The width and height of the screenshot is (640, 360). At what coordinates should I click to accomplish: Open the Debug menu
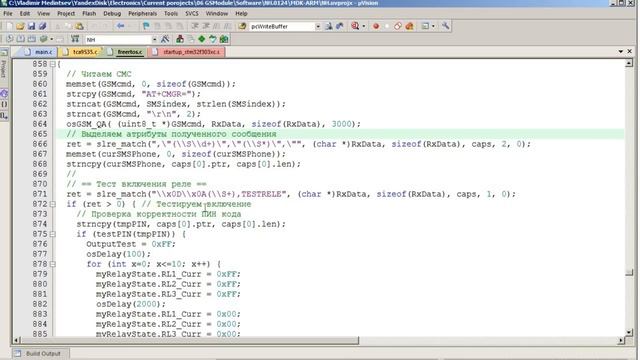click(112, 13)
